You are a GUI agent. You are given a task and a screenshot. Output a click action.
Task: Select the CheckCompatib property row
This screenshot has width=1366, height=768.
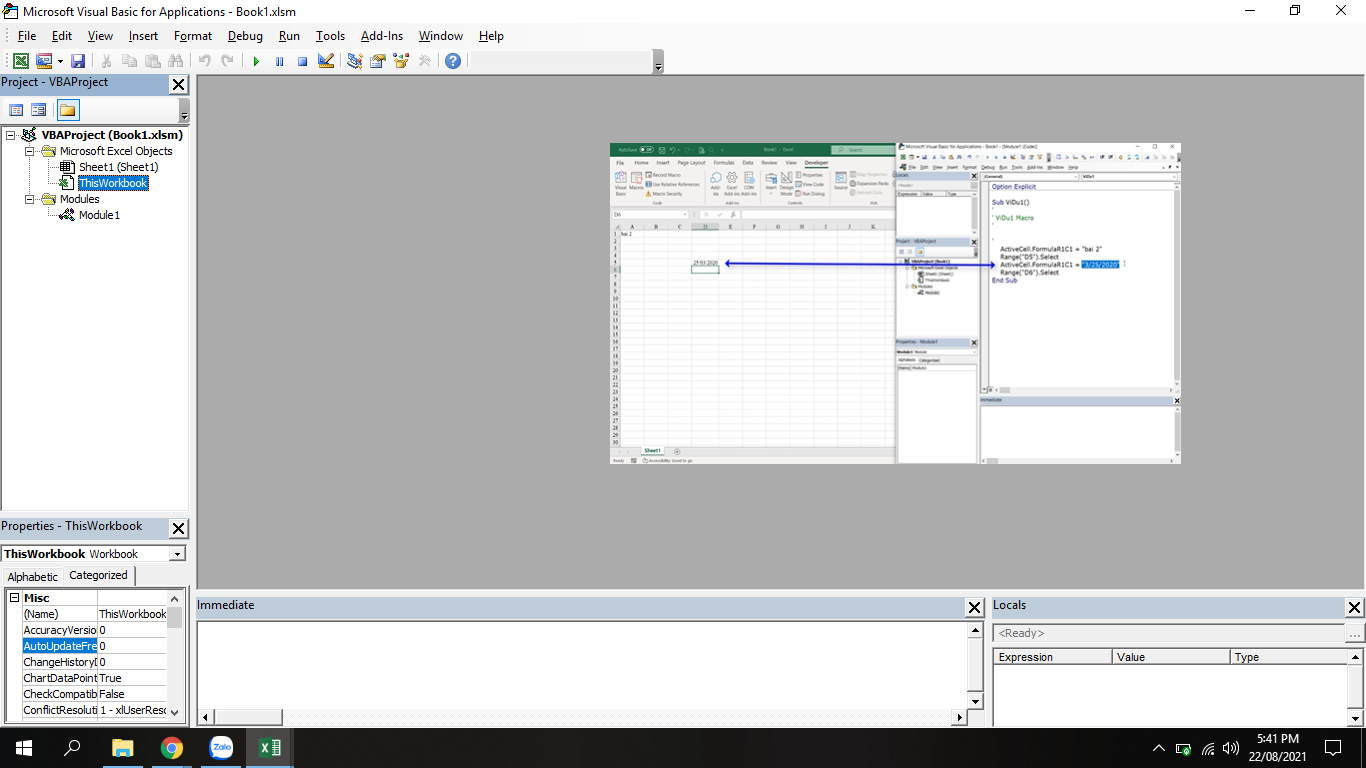click(x=94, y=694)
